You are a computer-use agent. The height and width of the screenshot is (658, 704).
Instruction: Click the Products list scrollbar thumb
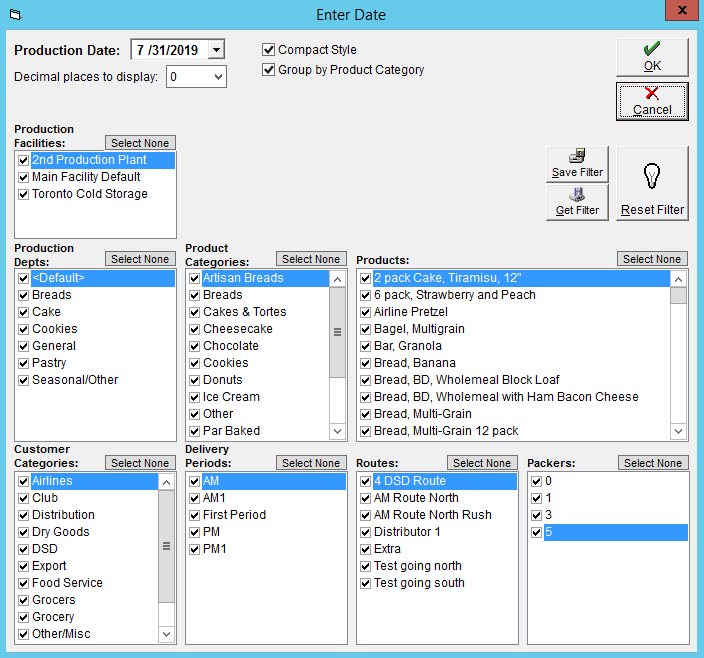click(678, 295)
